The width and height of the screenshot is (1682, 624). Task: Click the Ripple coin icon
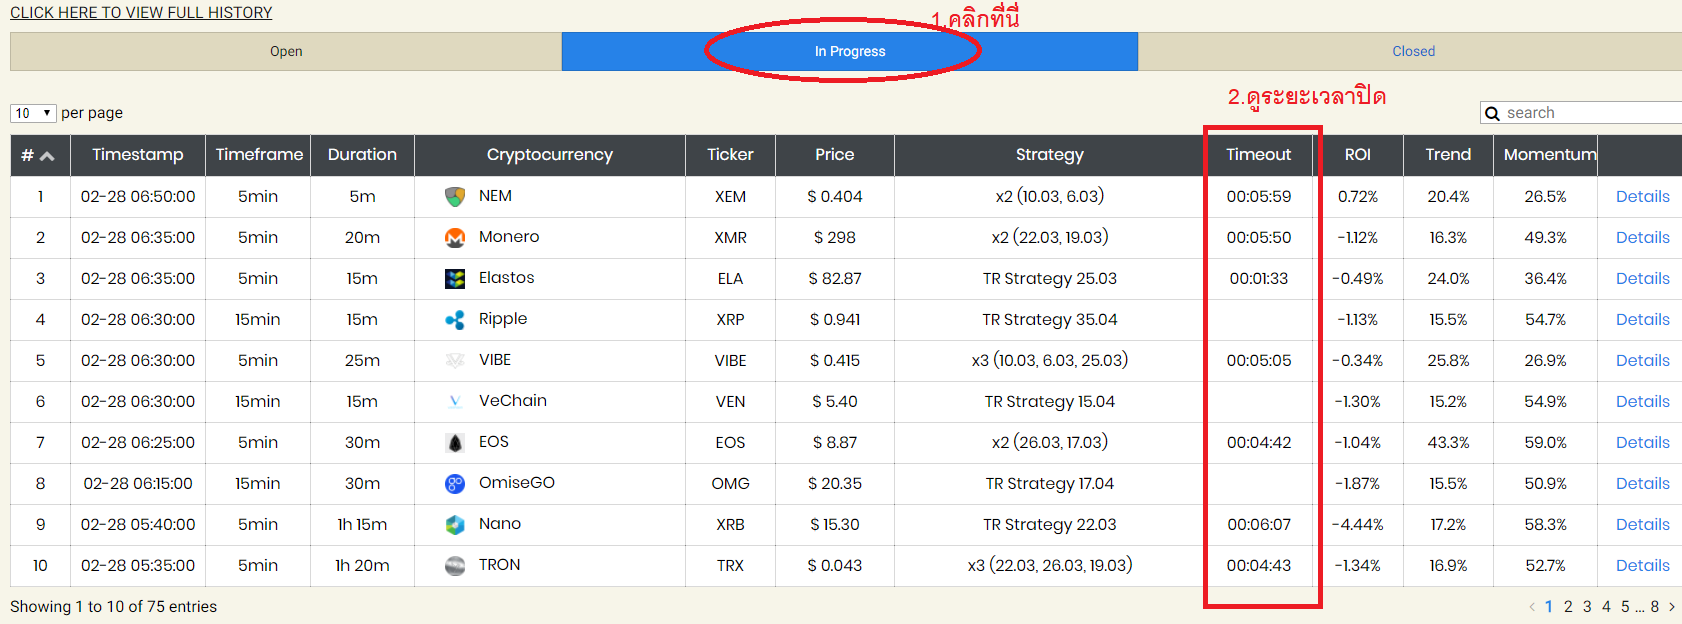pyautogui.click(x=455, y=320)
